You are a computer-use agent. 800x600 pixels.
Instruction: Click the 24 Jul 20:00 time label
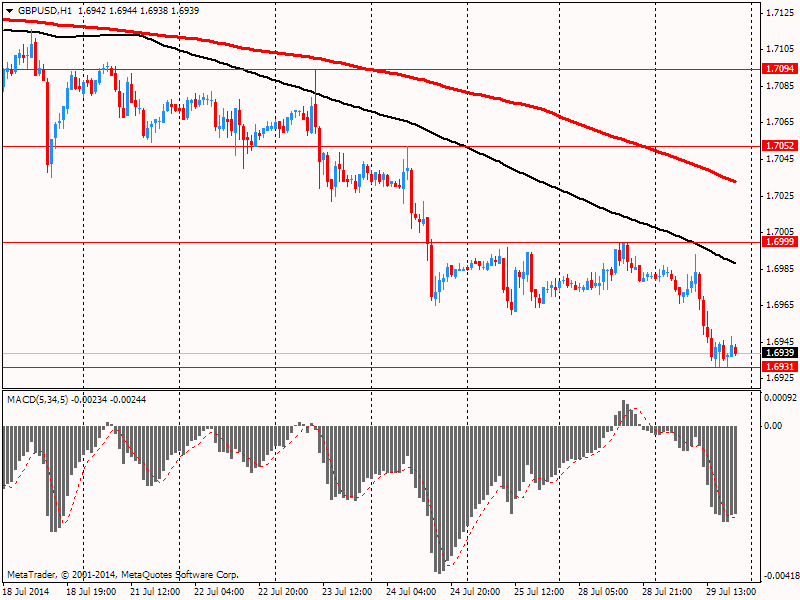pyautogui.click(x=475, y=592)
